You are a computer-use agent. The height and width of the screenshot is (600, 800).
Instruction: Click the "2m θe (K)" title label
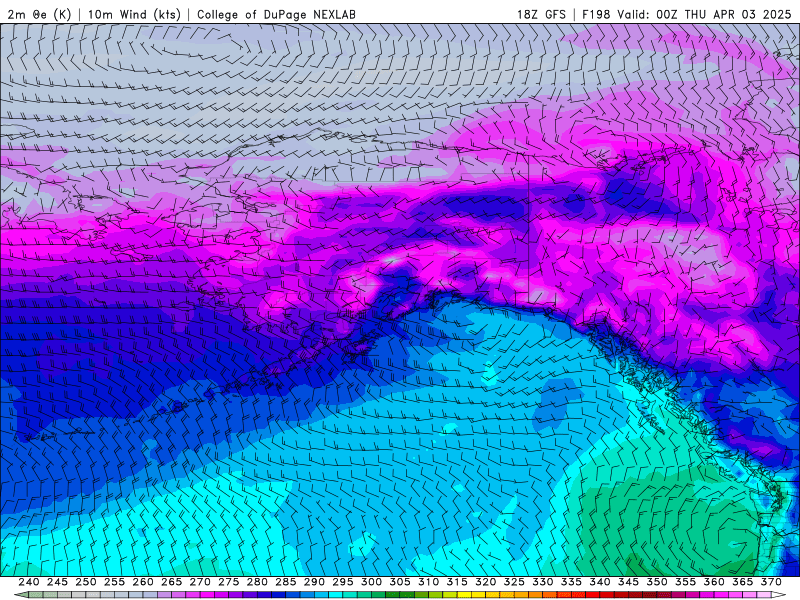click(39, 14)
